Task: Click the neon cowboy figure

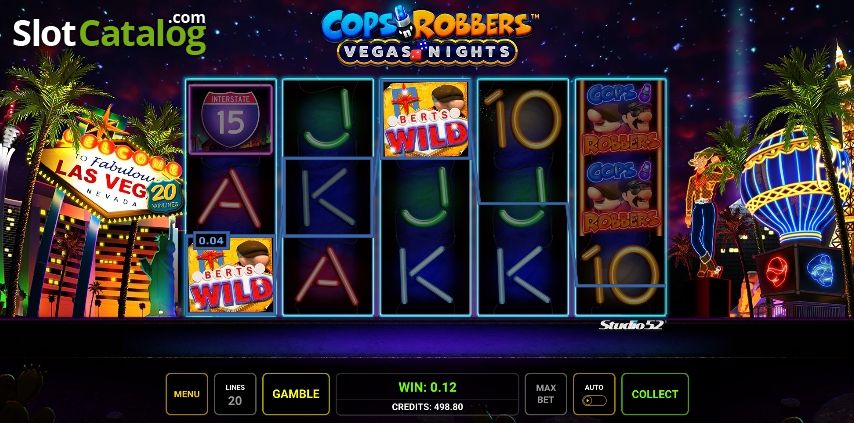Action: 706,212
